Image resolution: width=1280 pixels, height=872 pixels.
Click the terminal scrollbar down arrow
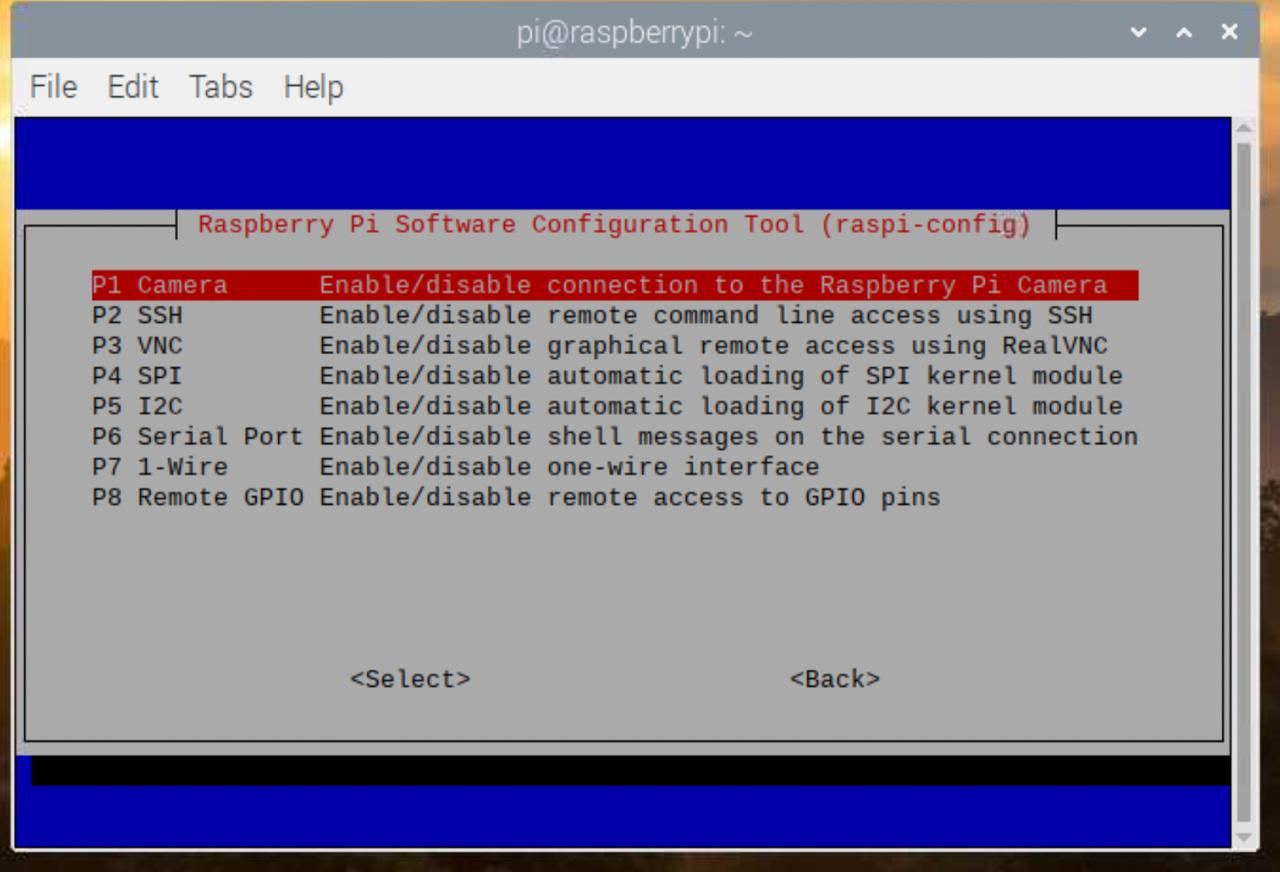(1244, 838)
